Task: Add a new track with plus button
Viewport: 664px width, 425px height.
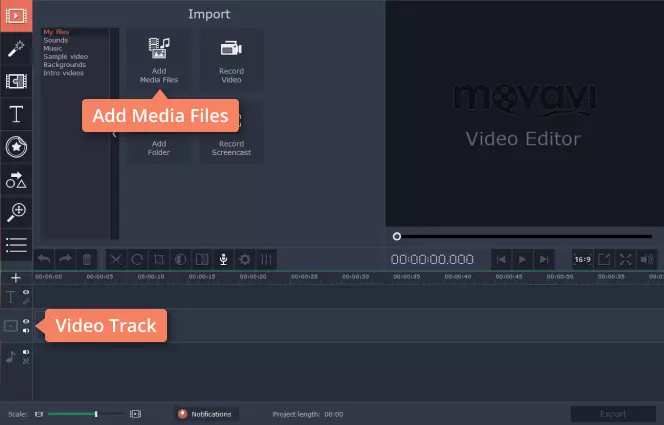Action: pos(16,278)
